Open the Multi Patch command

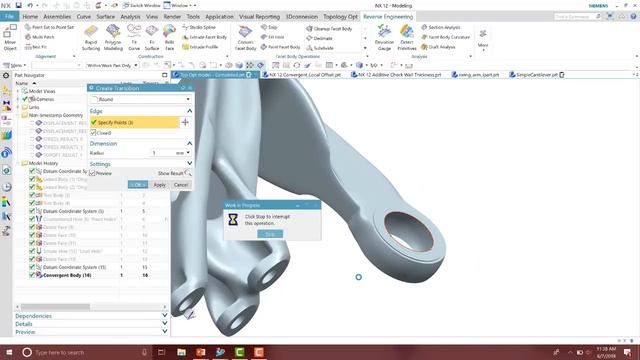click(40, 37)
